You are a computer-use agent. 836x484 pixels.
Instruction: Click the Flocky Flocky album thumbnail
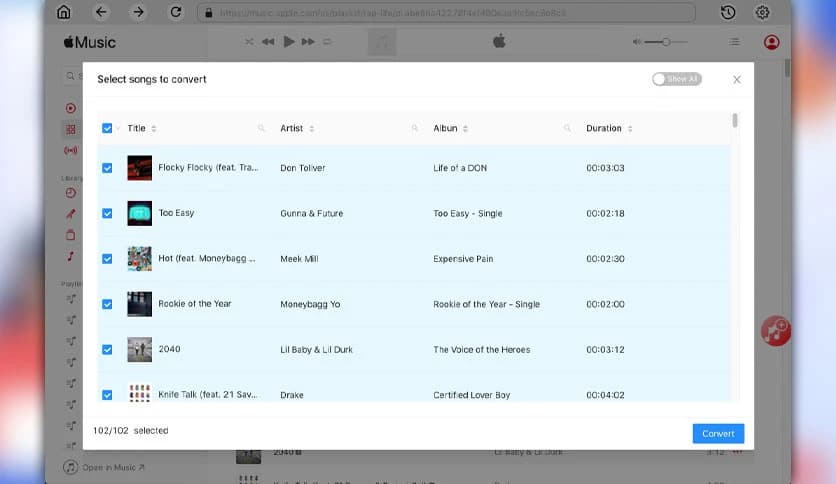tap(139, 168)
